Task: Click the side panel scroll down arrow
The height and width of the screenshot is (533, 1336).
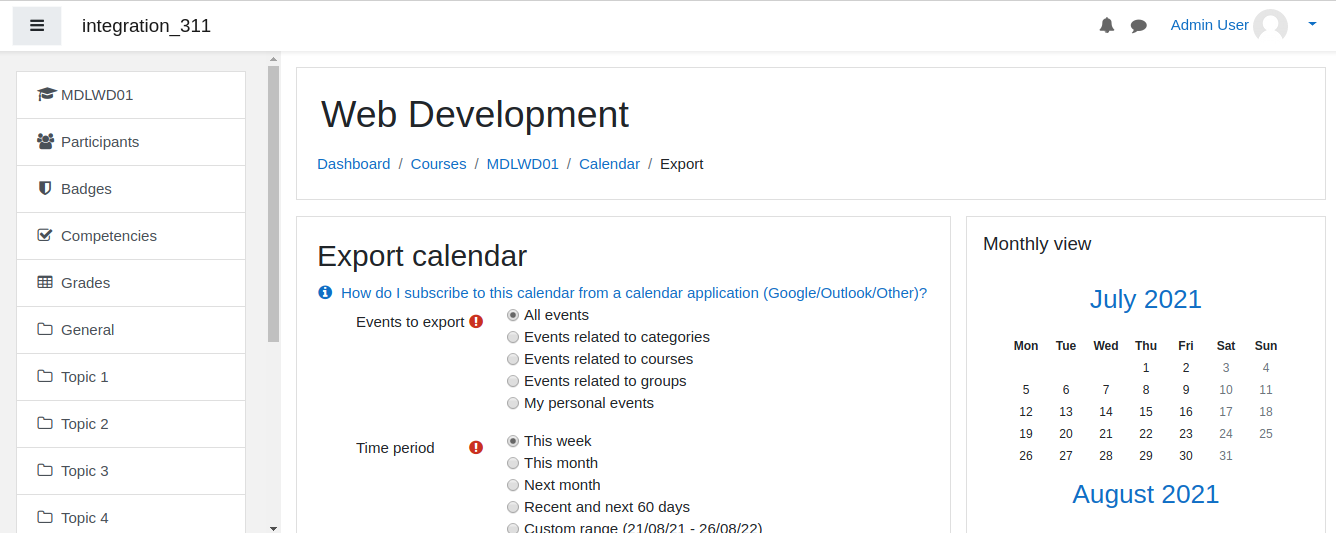Action: 274,527
